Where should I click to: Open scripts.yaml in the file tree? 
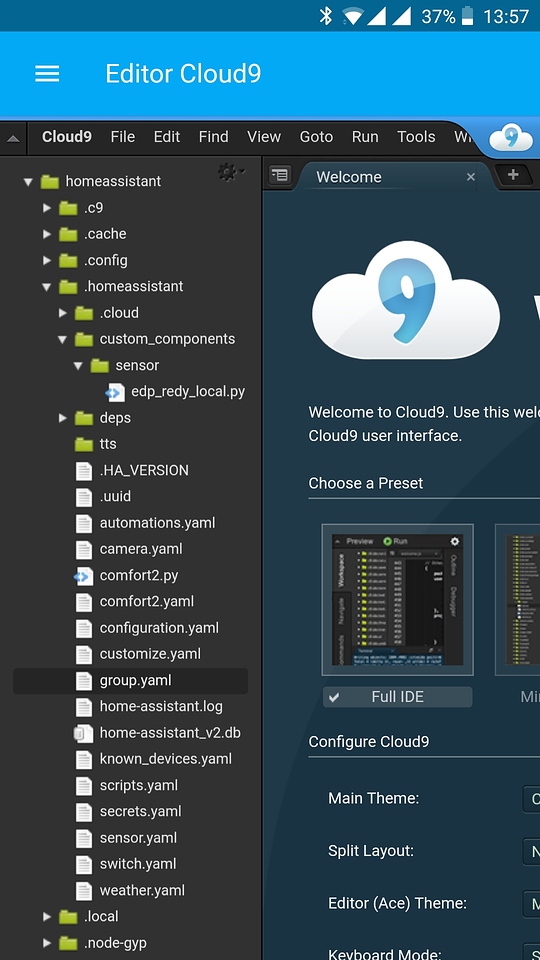tap(139, 786)
